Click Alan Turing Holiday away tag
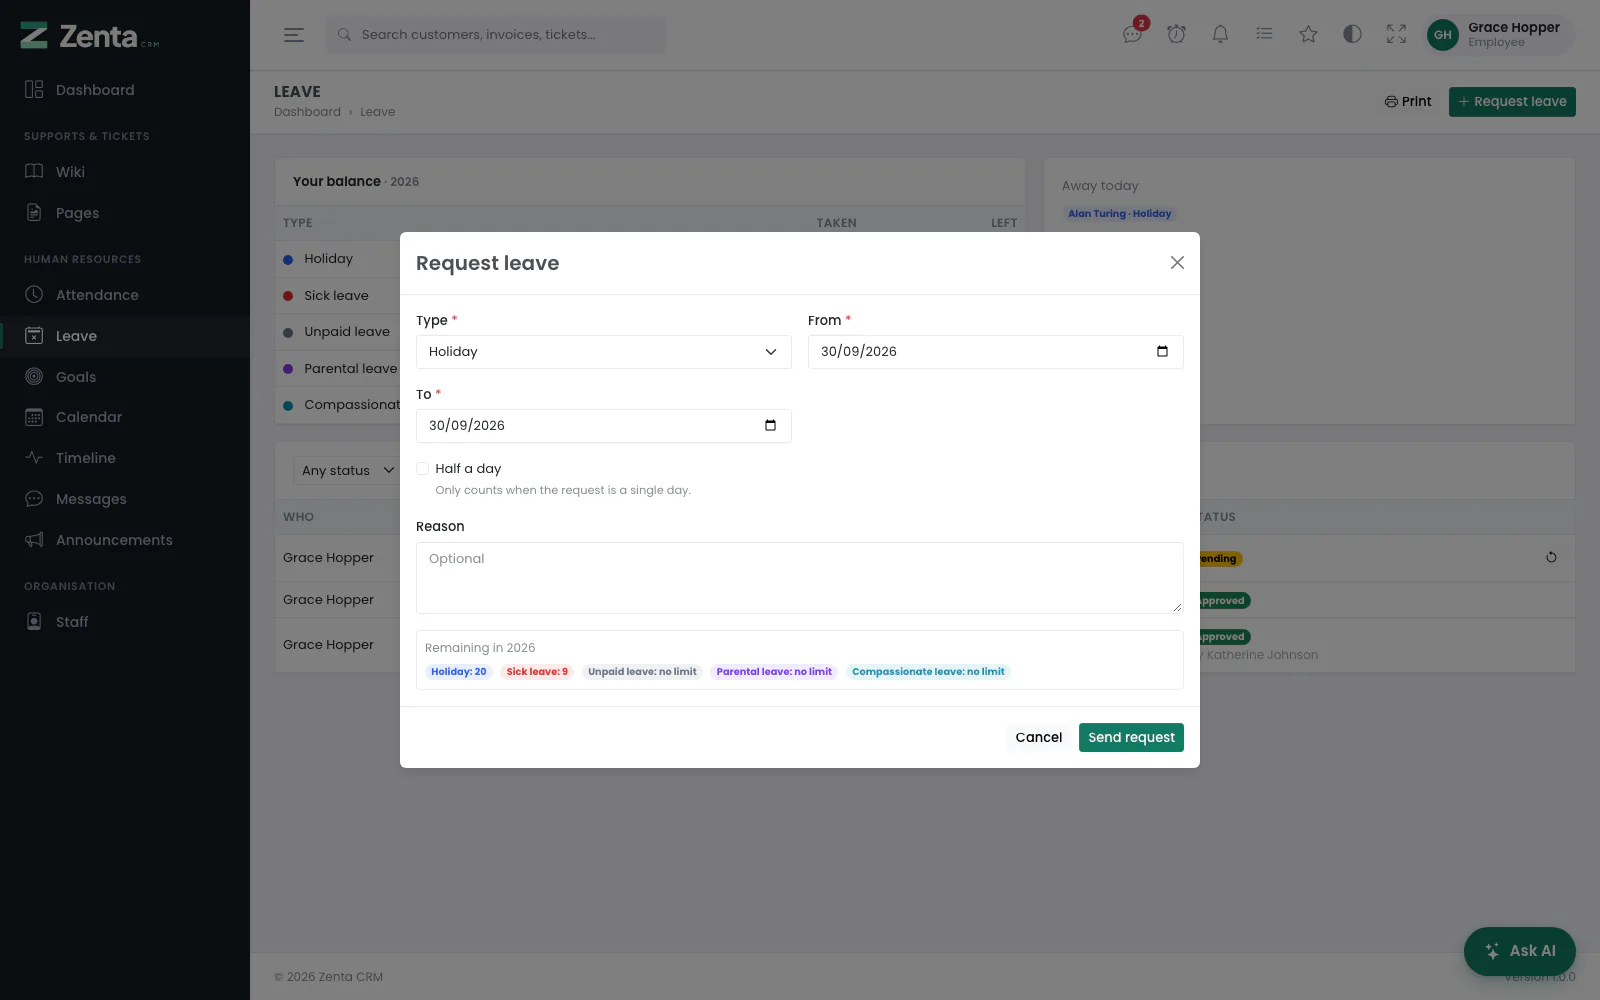The image size is (1600, 1000). (1119, 214)
